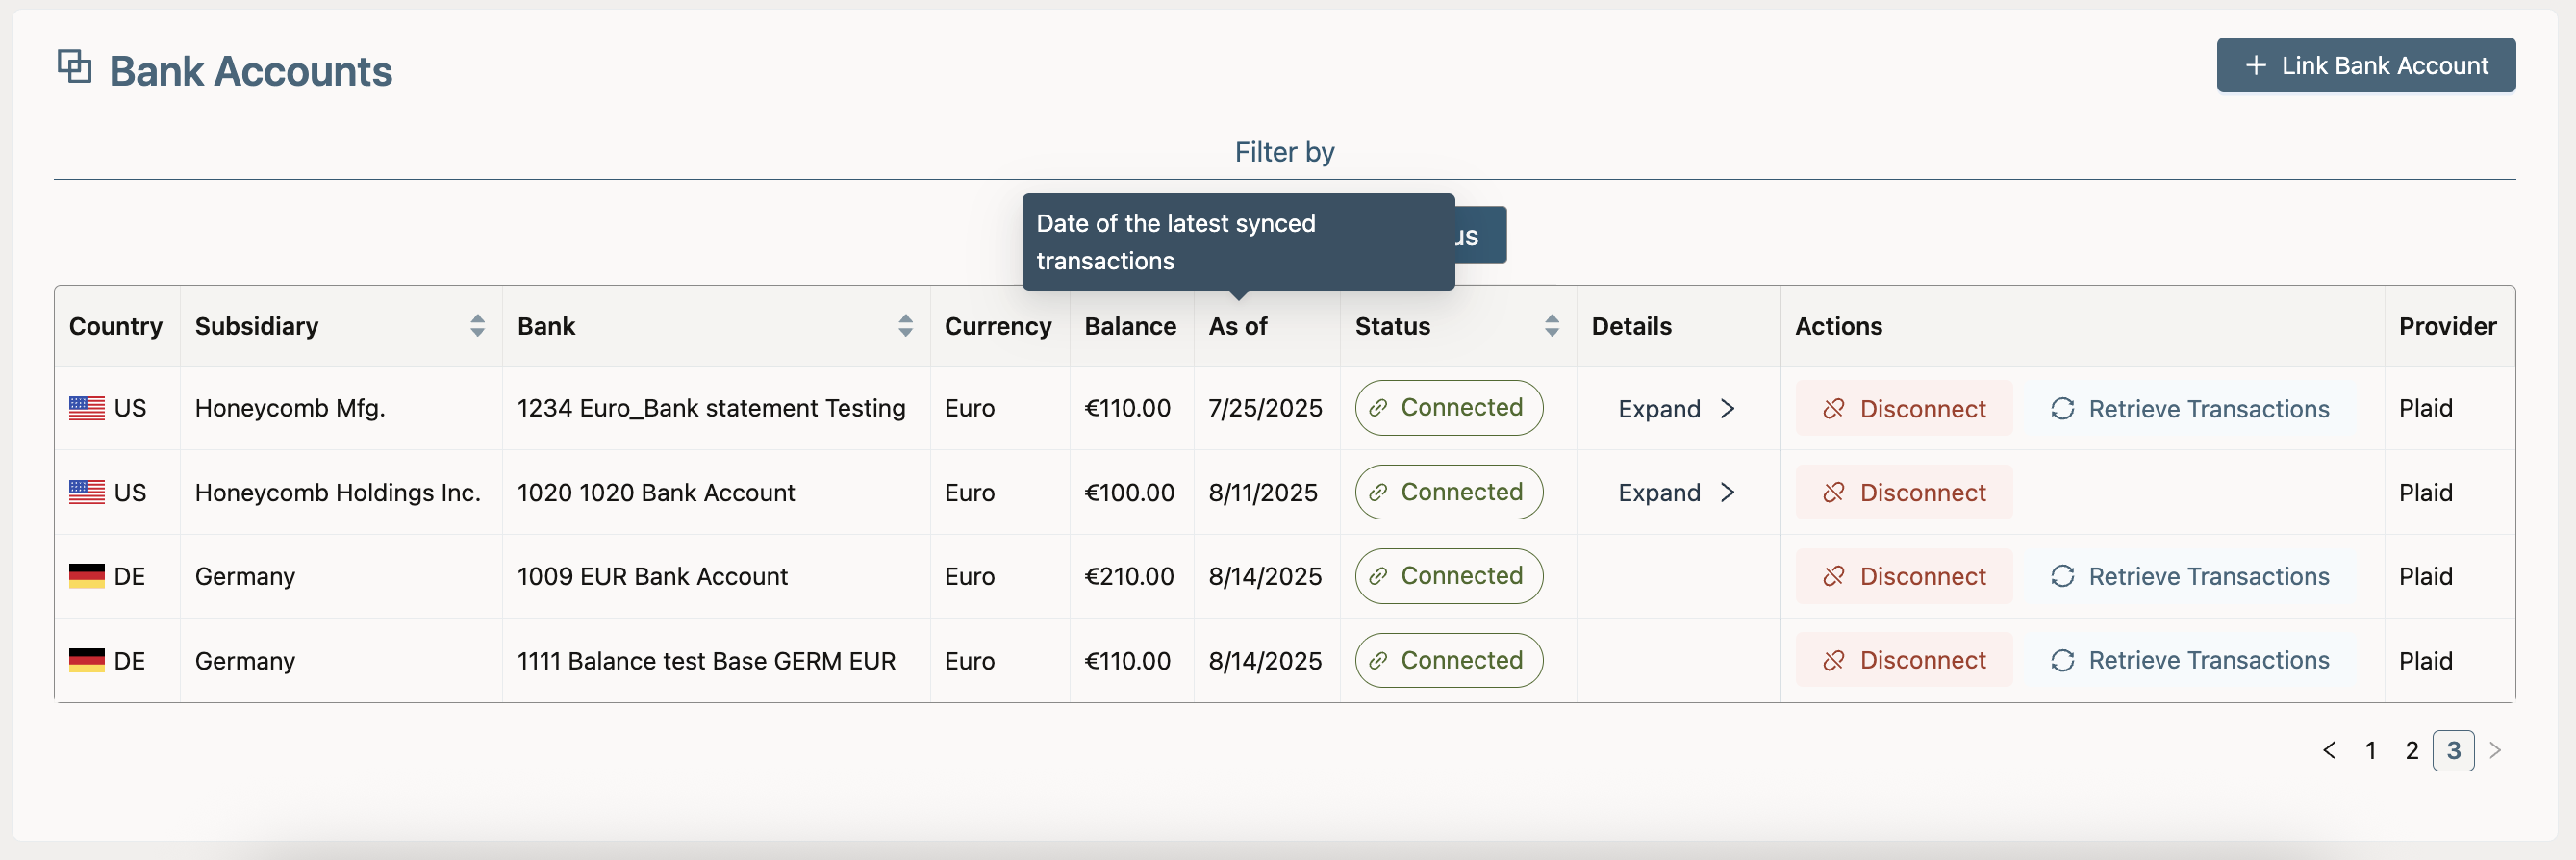Click the 1009 EUR Bank Account name

coord(652,576)
